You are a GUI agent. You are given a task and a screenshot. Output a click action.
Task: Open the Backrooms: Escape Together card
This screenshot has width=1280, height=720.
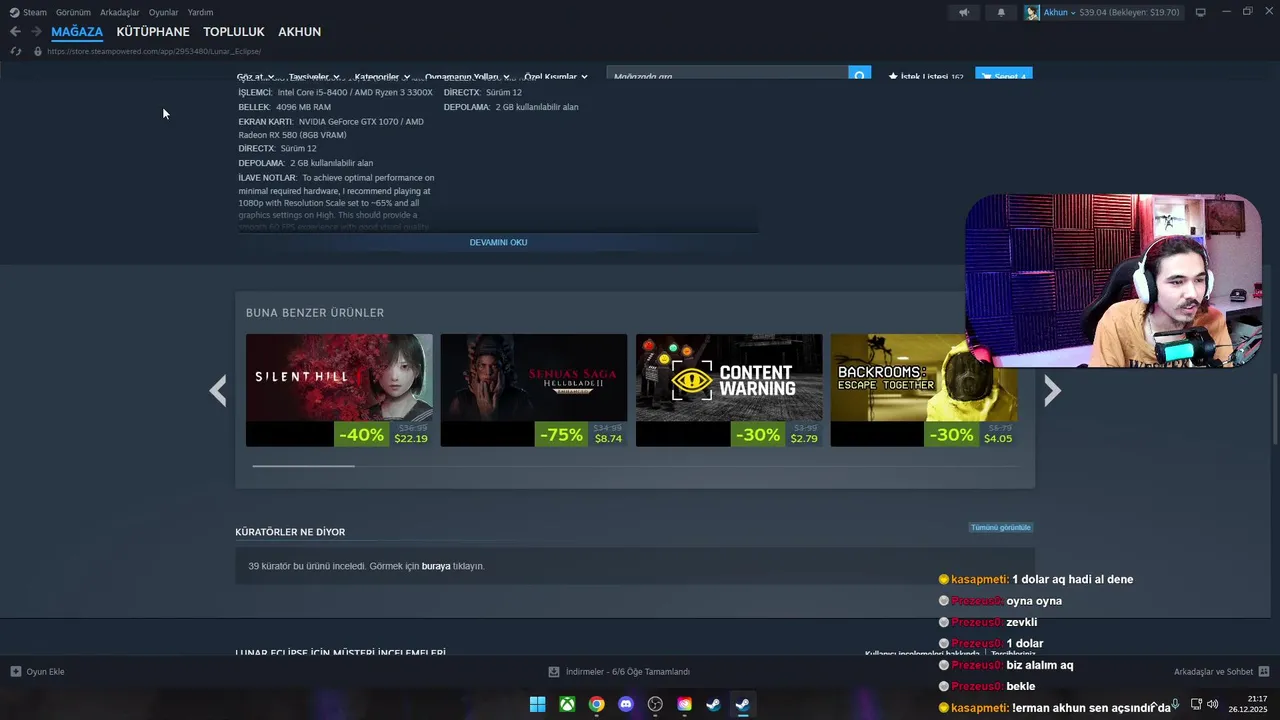pyautogui.click(x=924, y=390)
